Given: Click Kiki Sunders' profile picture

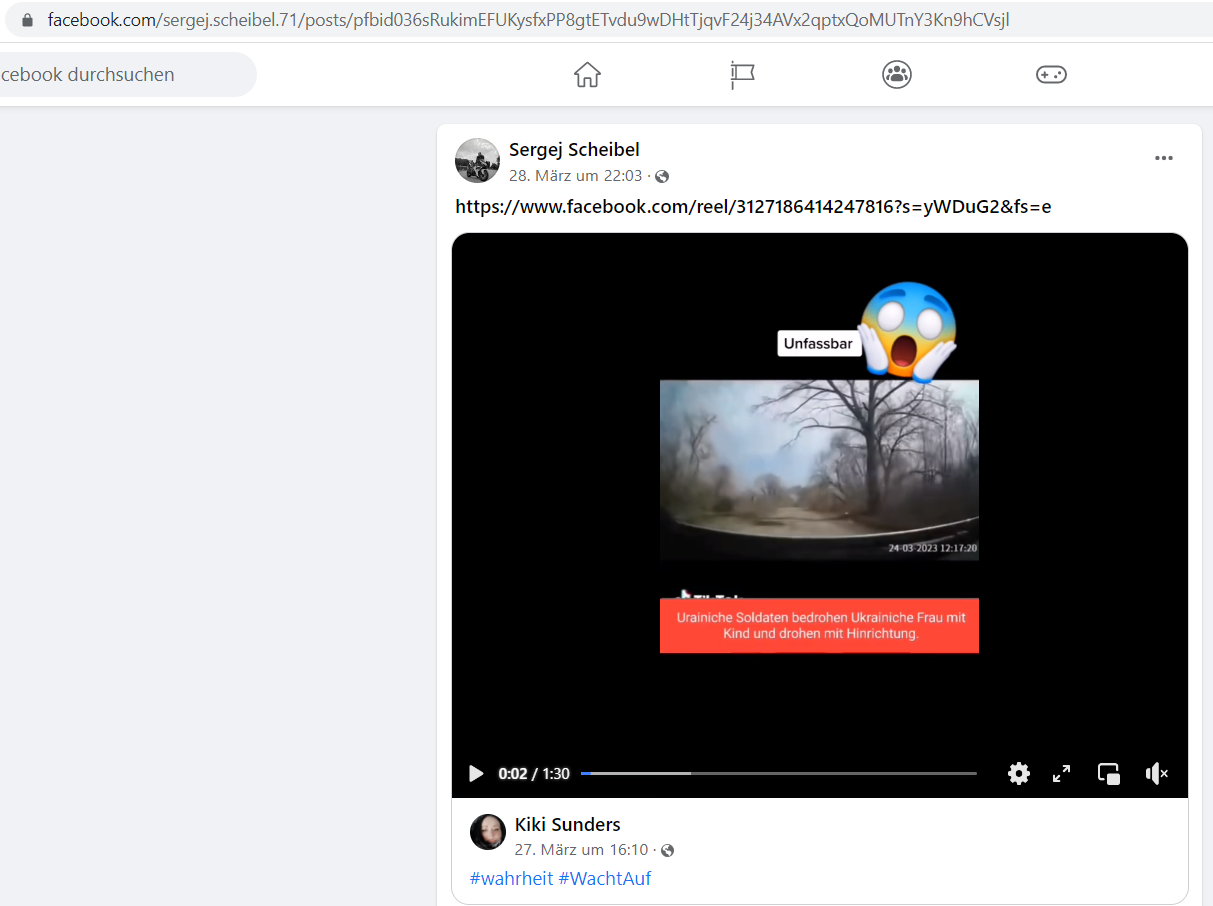Looking at the screenshot, I should (x=488, y=832).
